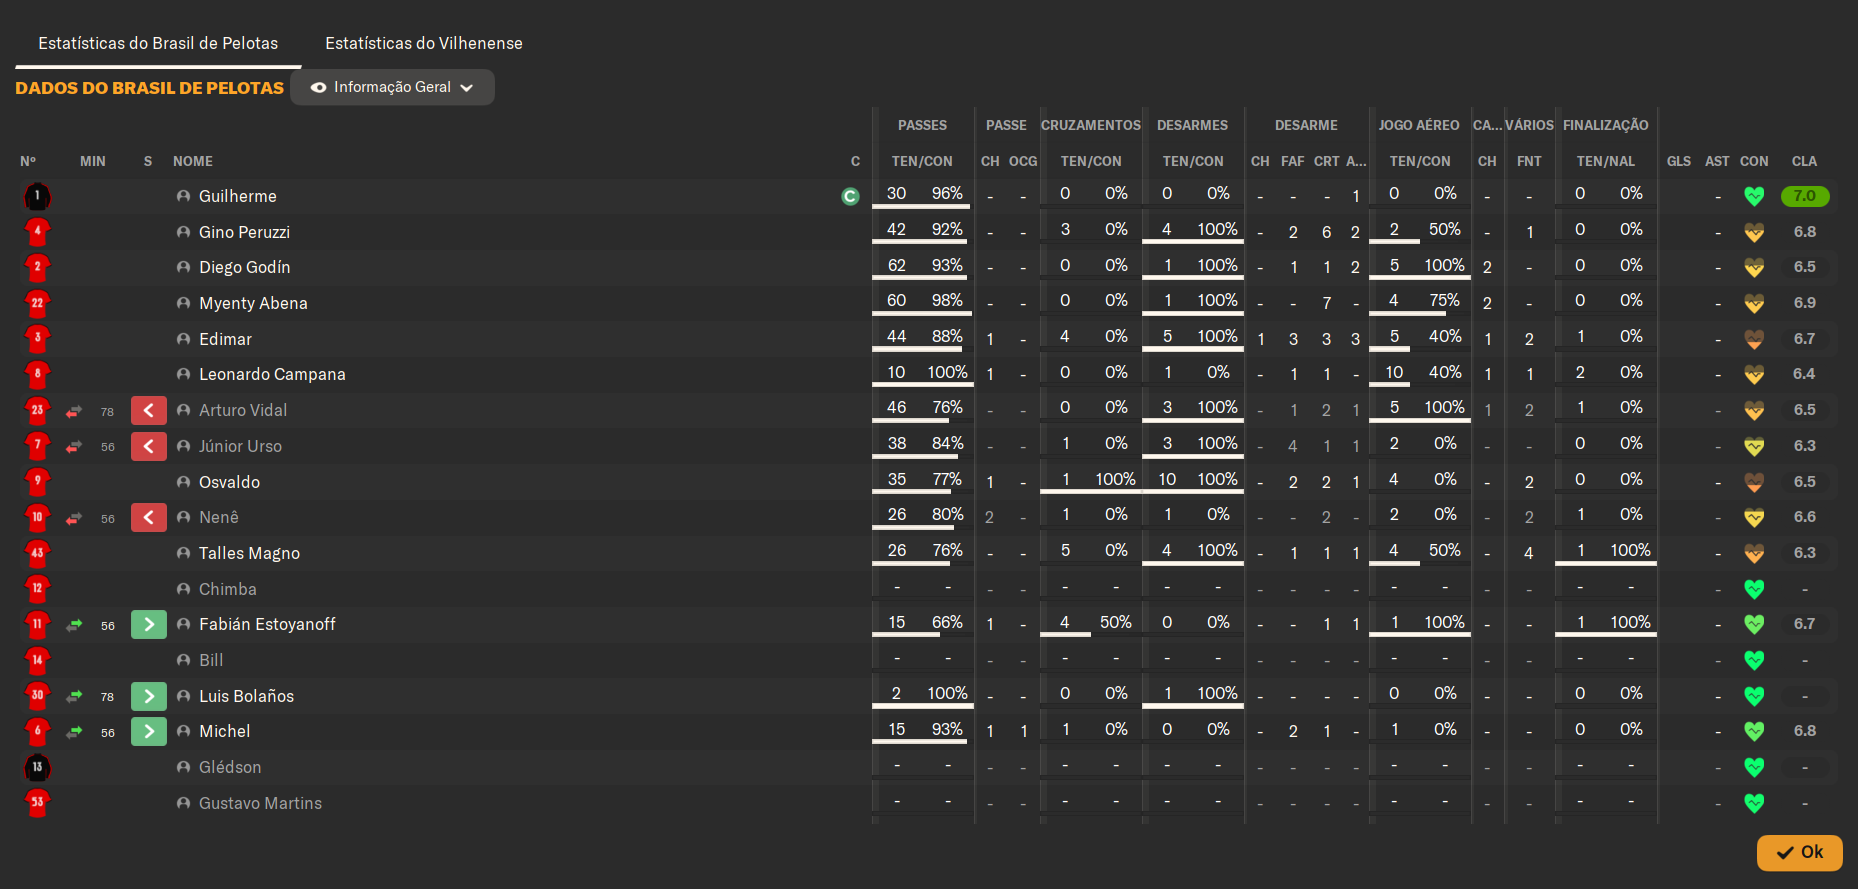Click Guilherme's green condition heart
Image resolution: width=1858 pixels, height=889 pixels.
pyautogui.click(x=1754, y=196)
